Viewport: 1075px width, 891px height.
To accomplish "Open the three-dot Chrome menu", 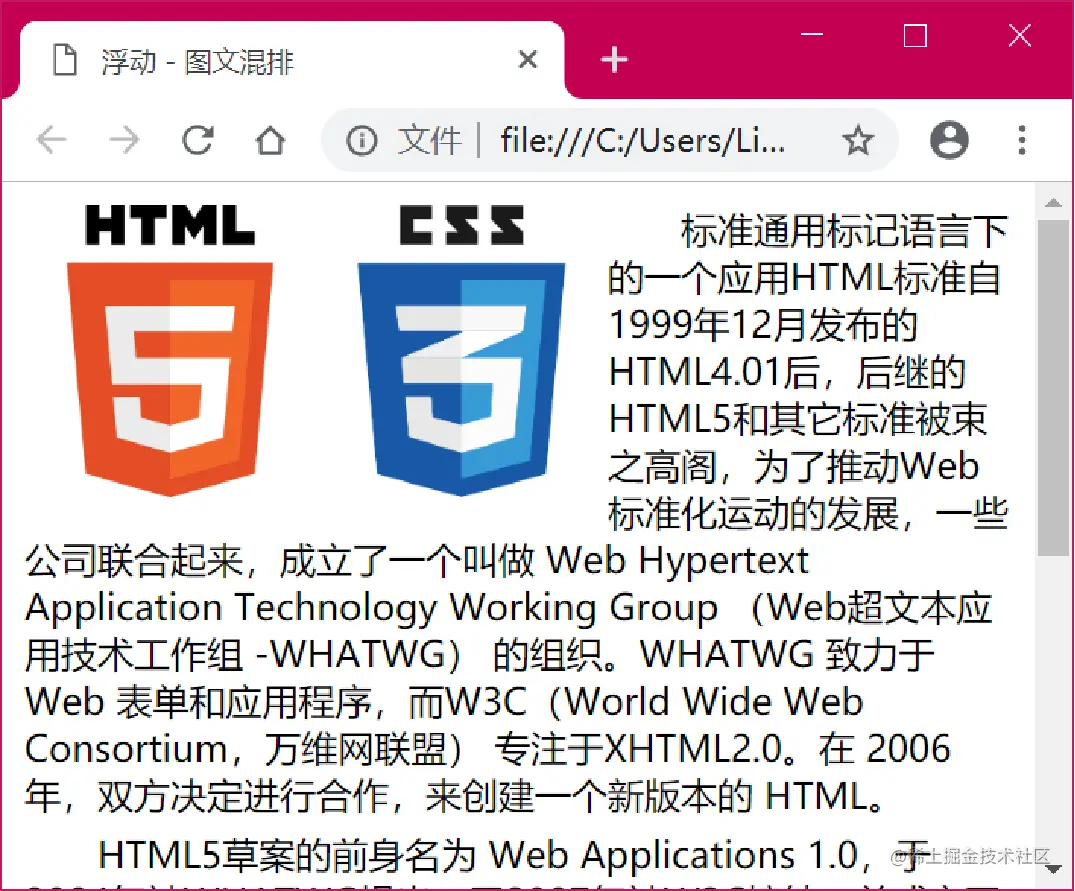I will 1022,141.
